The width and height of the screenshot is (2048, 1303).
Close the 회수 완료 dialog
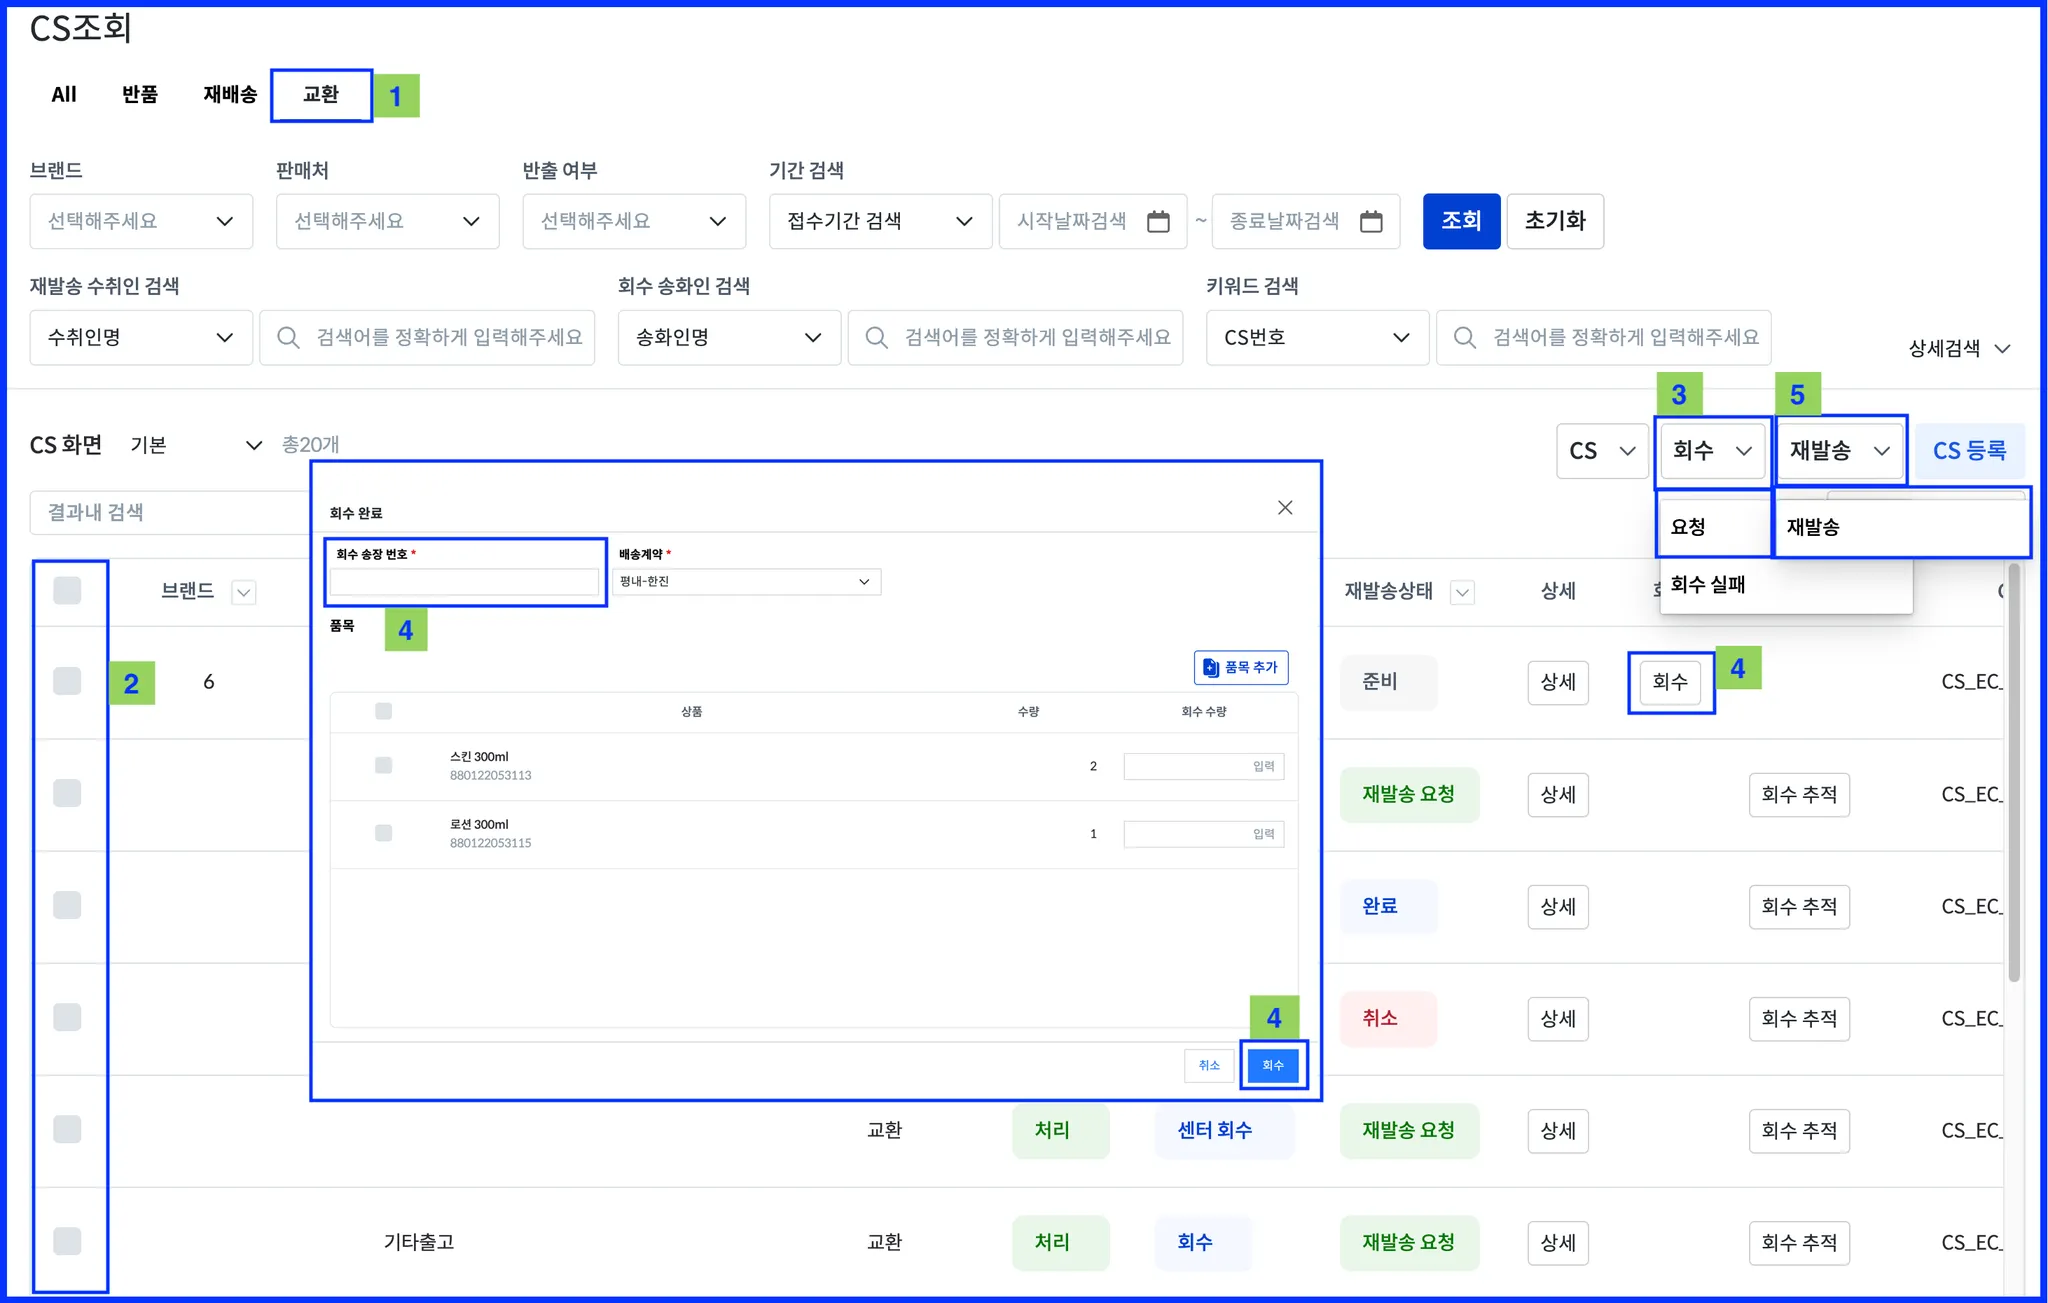click(1285, 508)
